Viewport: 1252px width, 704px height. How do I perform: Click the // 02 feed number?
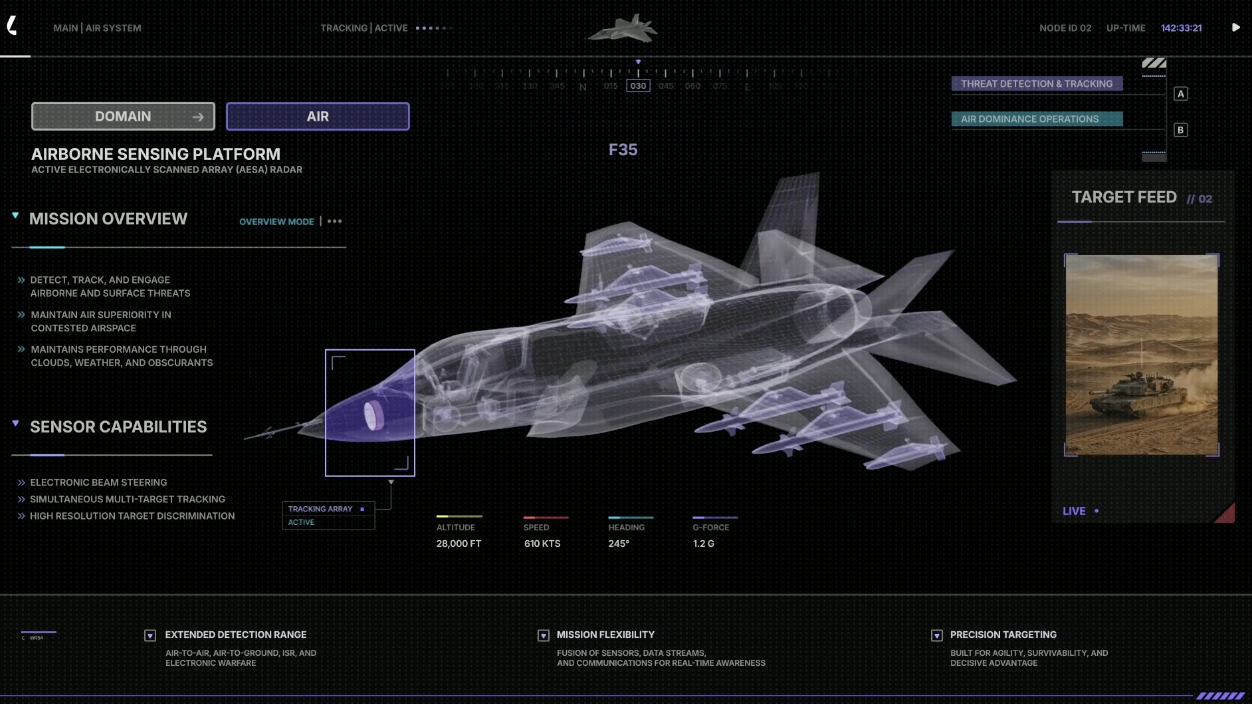coord(1199,199)
